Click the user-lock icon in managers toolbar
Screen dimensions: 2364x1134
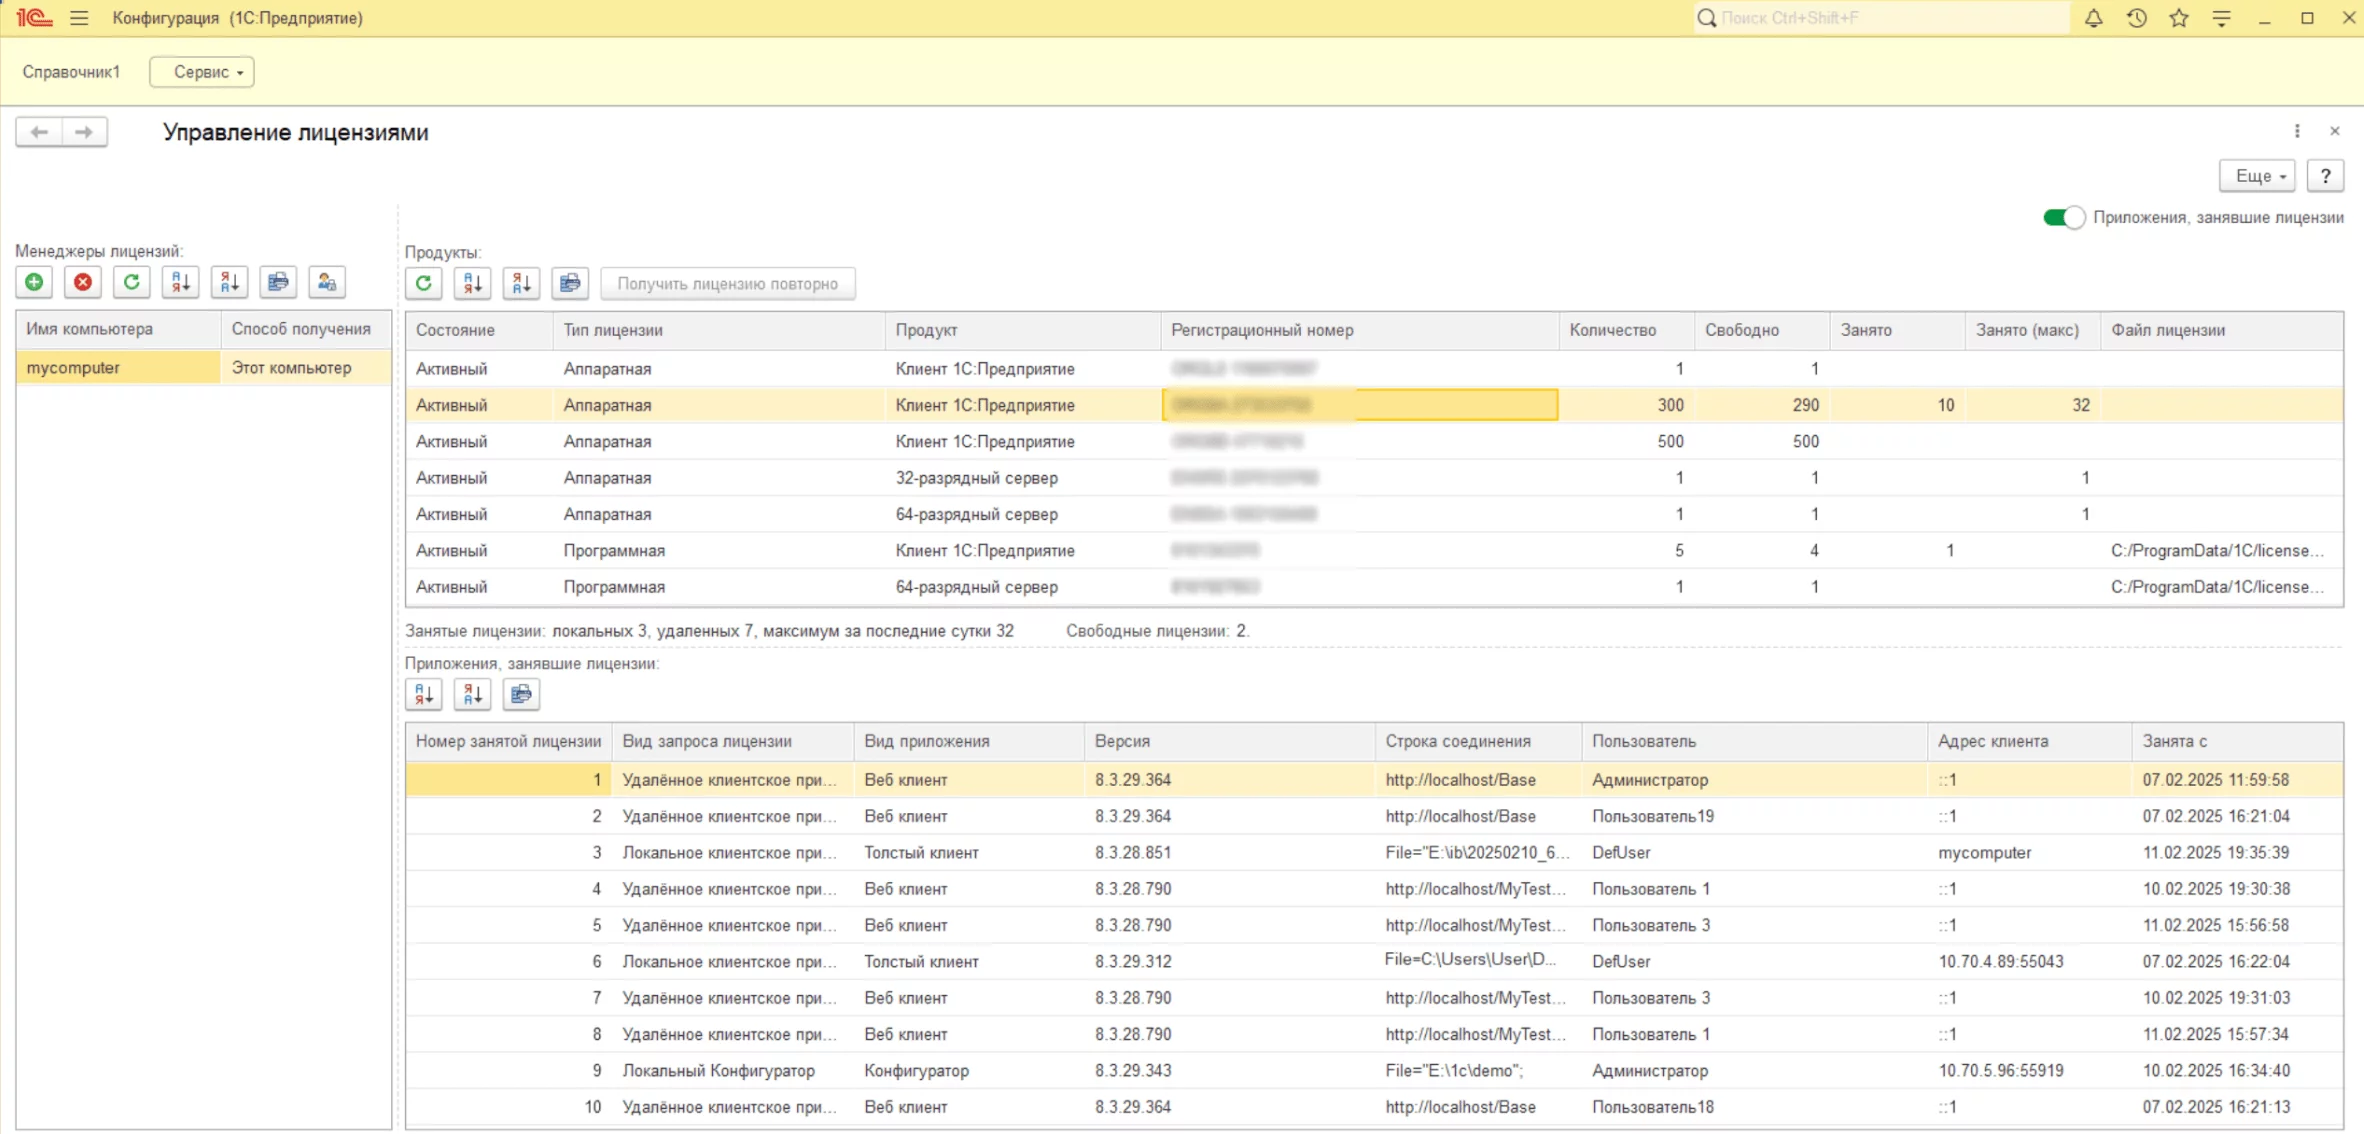(x=327, y=283)
